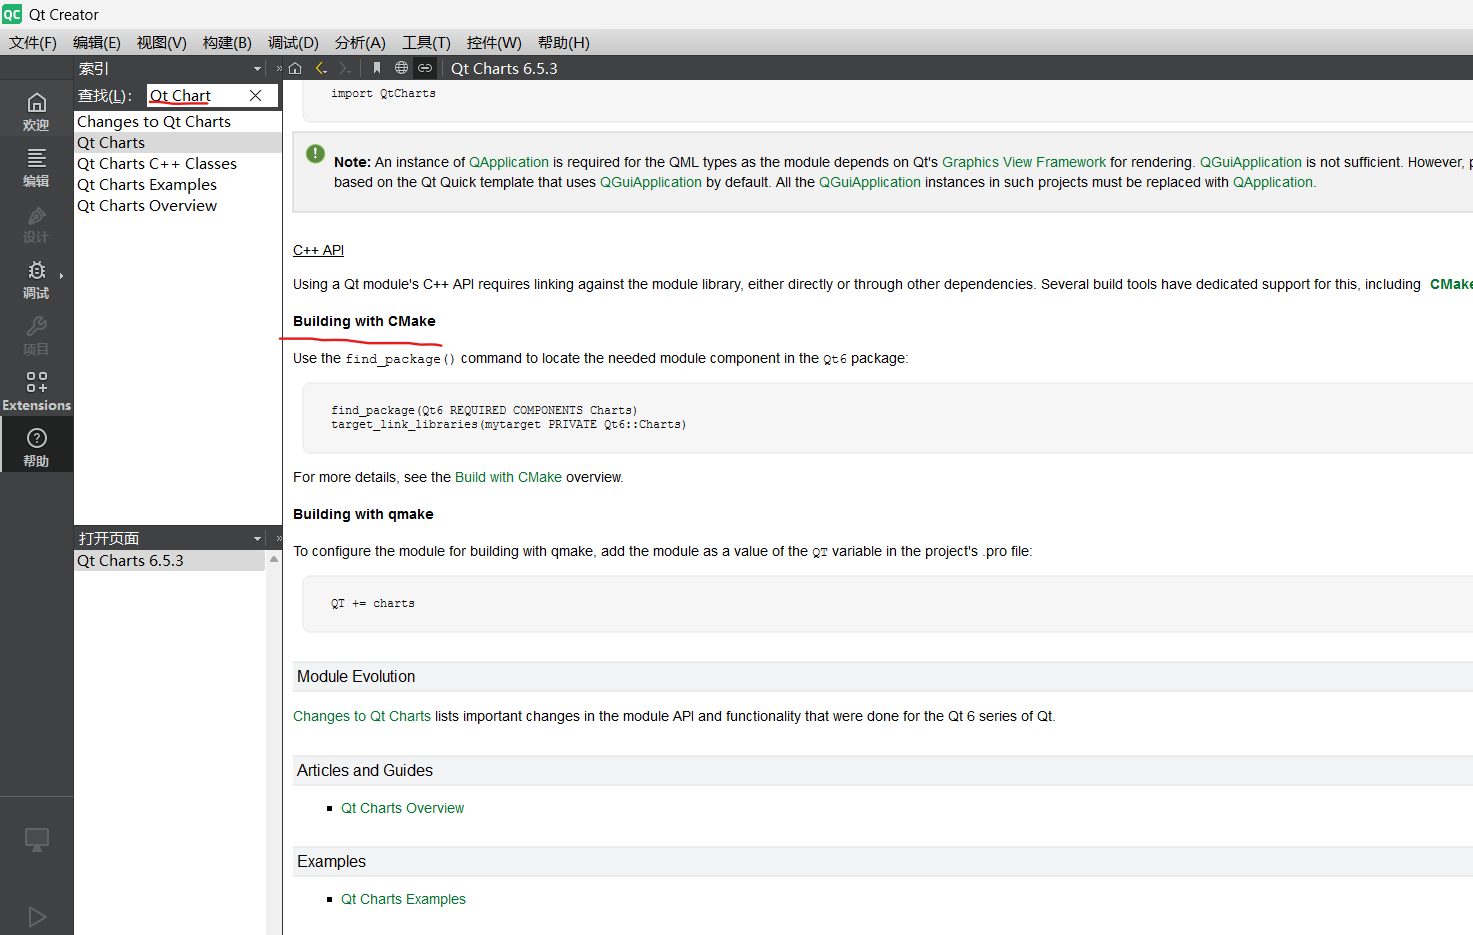Select 'Qt Charts' index entry

pos(178,143)
